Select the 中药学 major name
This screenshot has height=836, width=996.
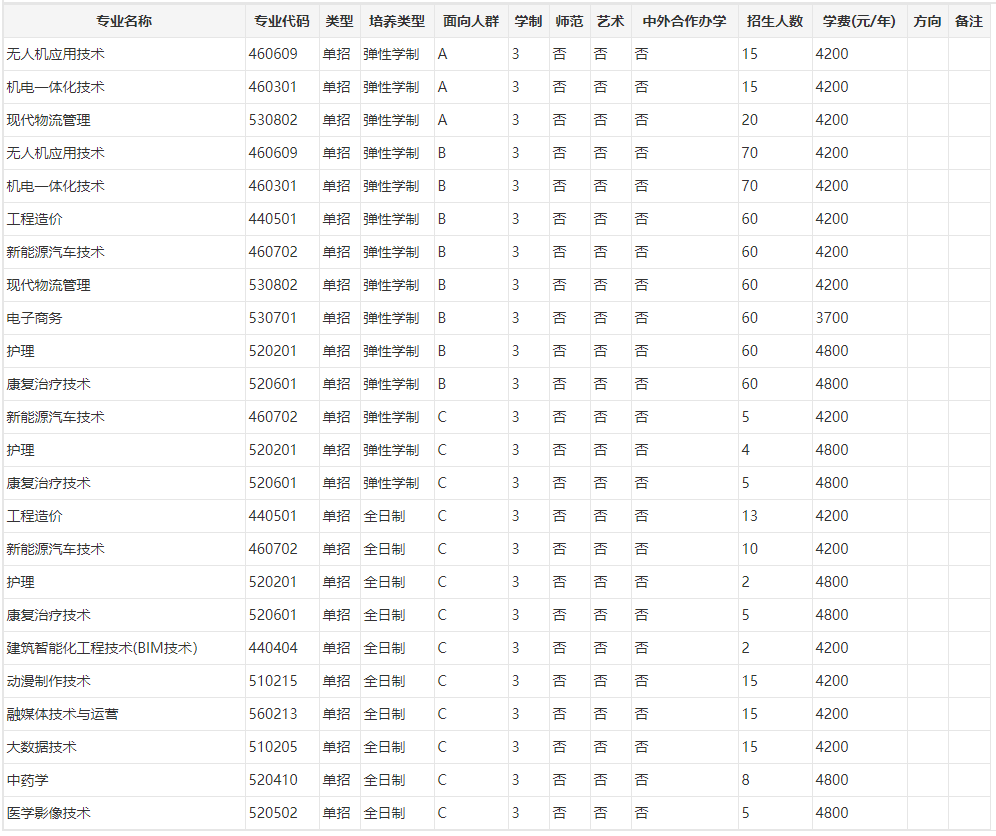[27, 780]
